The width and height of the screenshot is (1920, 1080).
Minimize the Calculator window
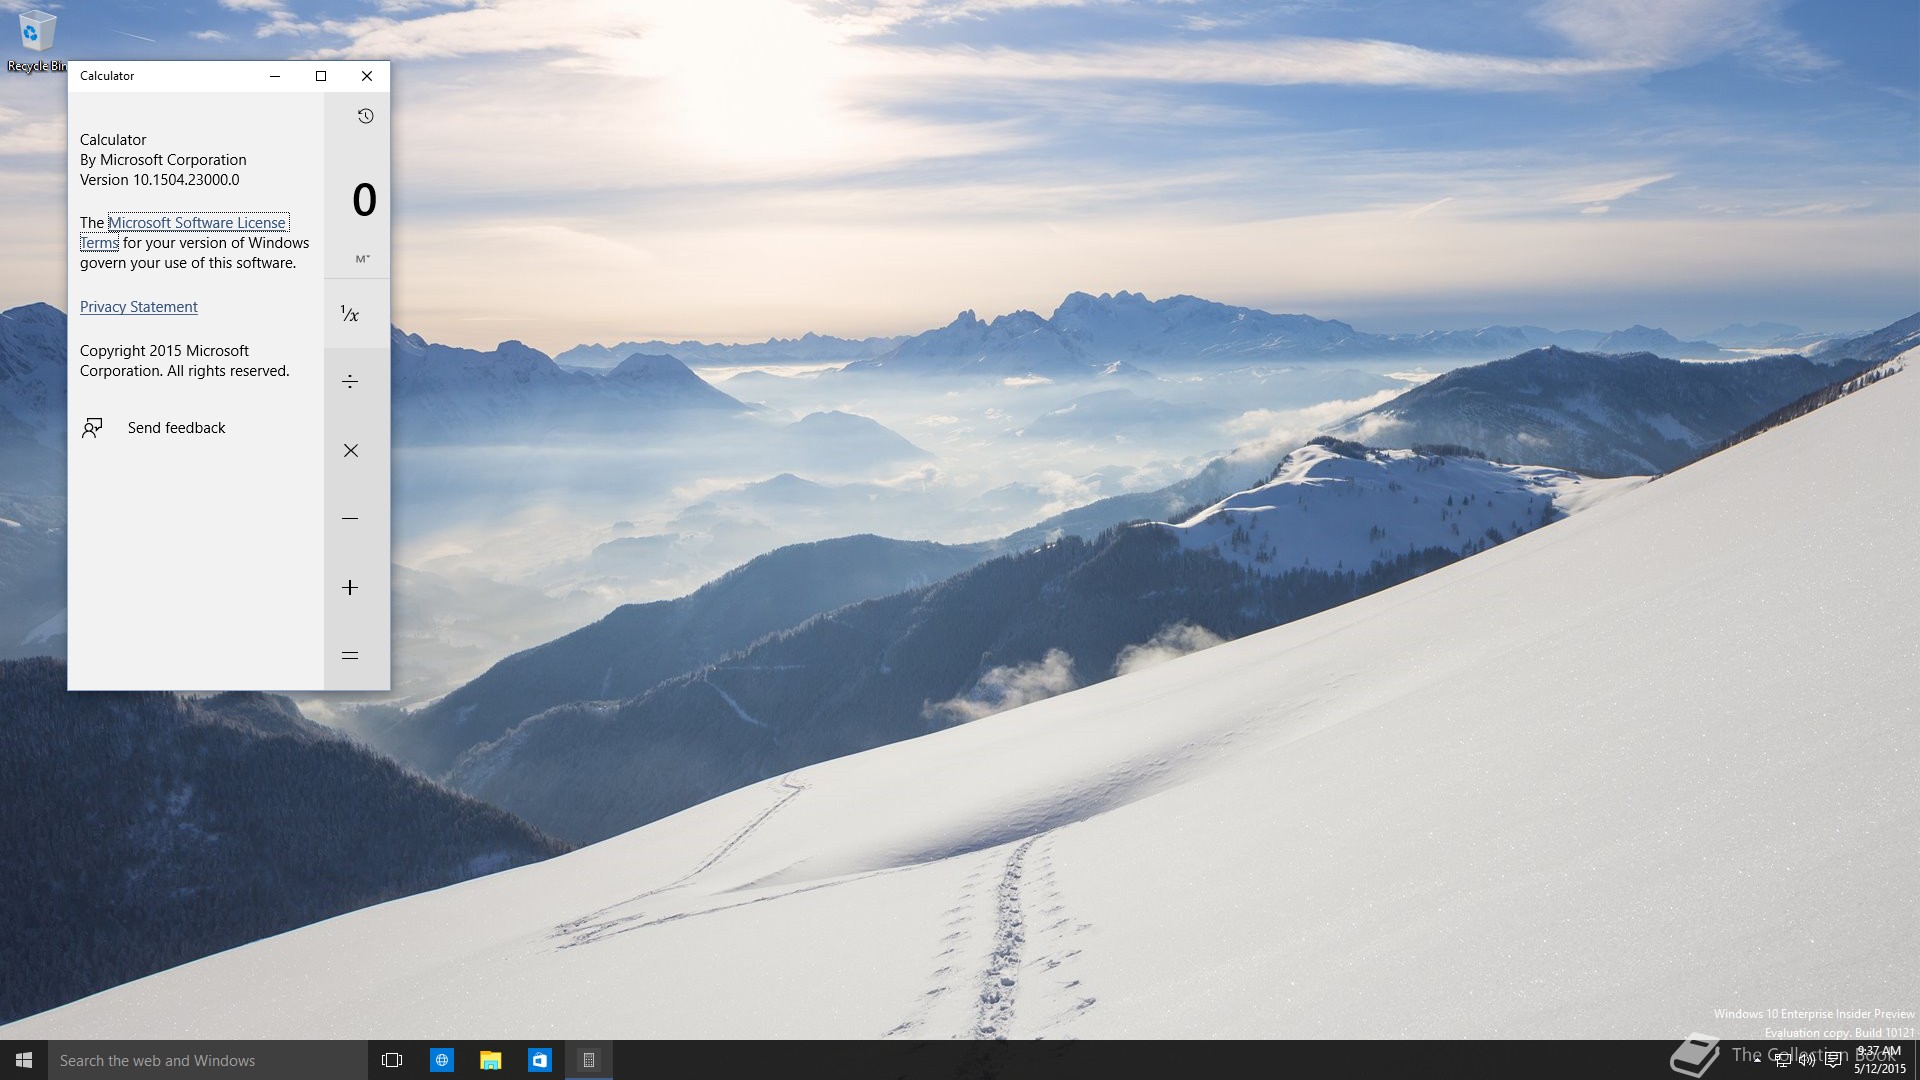tap(275, 76)
